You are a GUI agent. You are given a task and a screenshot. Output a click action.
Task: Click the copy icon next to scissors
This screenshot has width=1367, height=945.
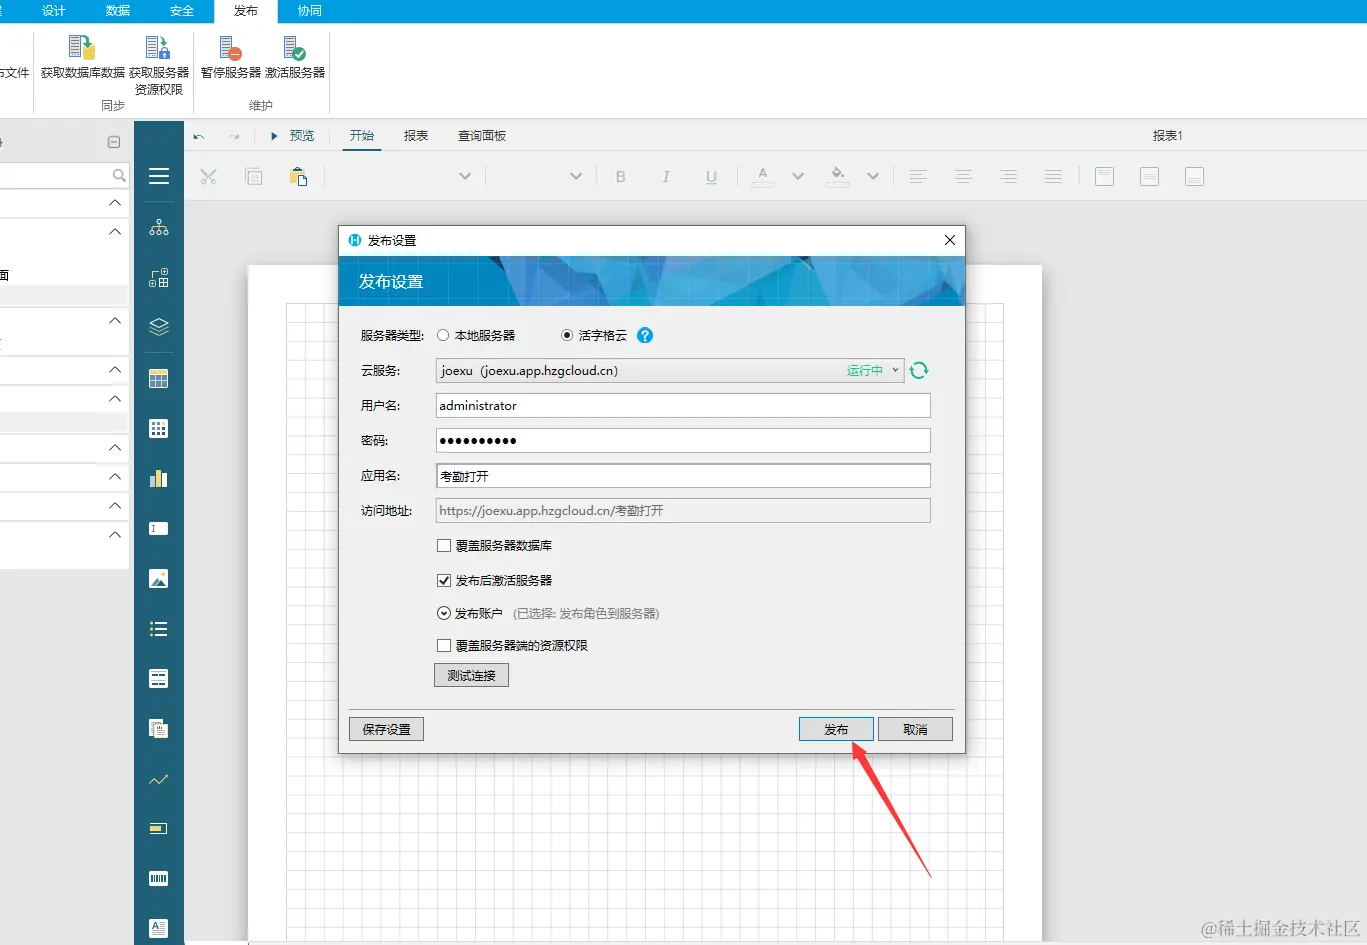coord(254,177)
